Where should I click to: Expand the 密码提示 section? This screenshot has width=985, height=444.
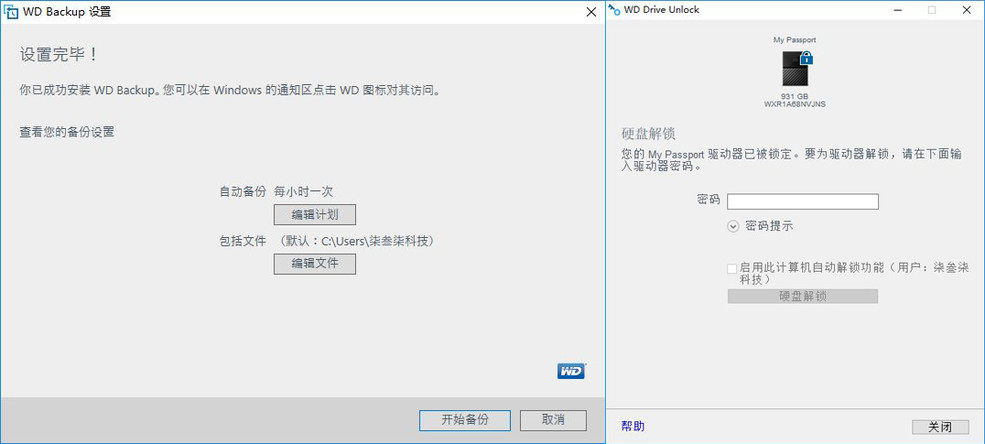point(733,226)
